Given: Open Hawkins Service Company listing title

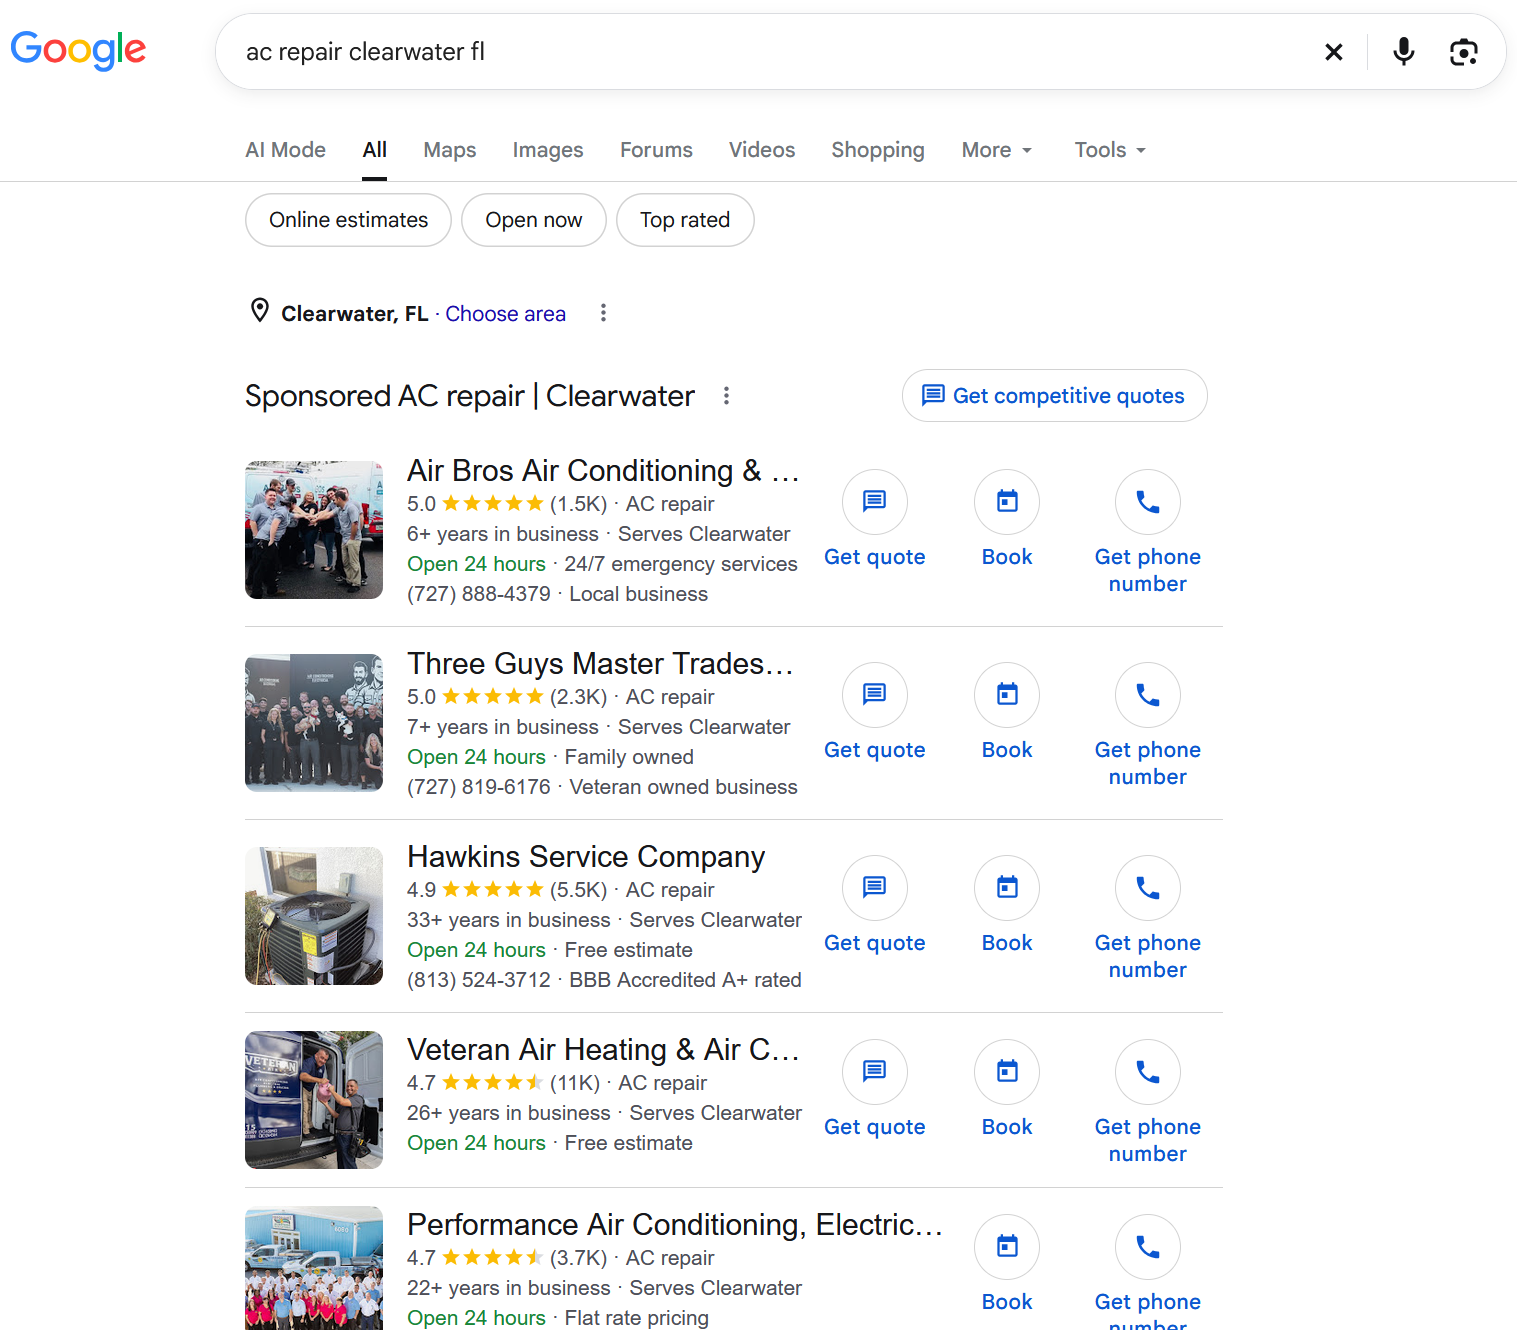Looking at the screenshot, I should click(x=586, y=856).
